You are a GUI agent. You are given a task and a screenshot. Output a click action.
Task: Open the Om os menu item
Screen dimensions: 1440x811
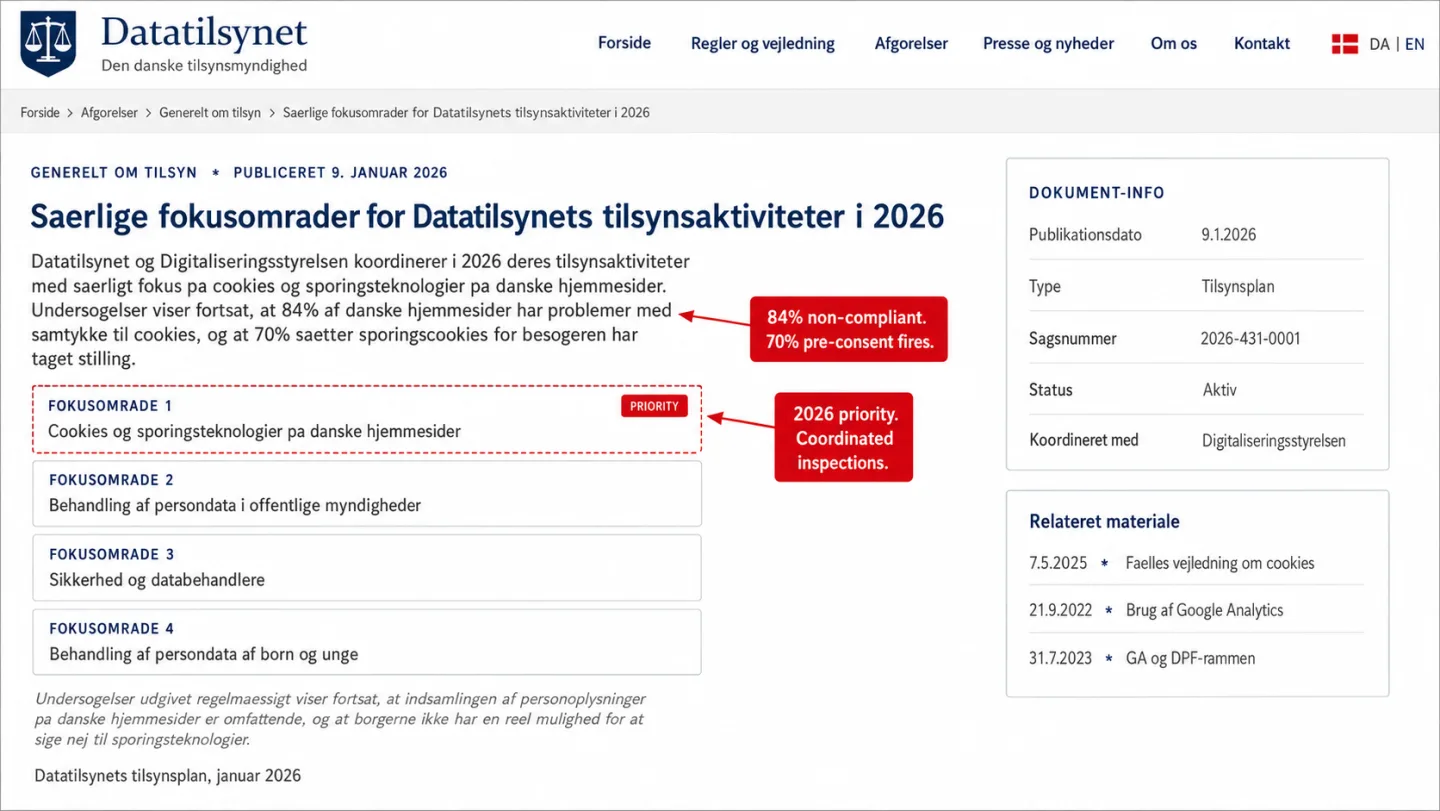click(1173, 44)
